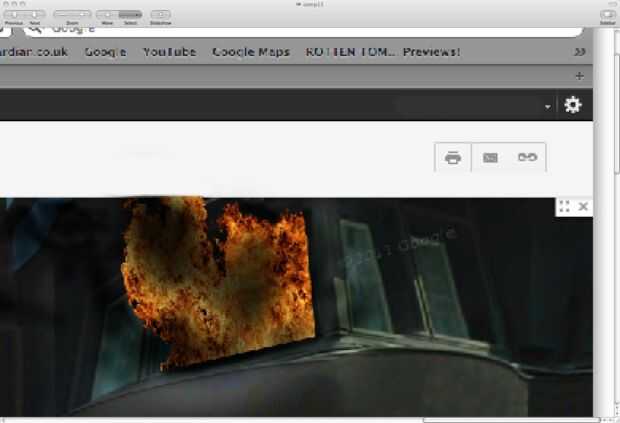Open the Google Maps bookmark
This screenshot has width=620, height=423.
pyautogui.click(x=251, y=52)
